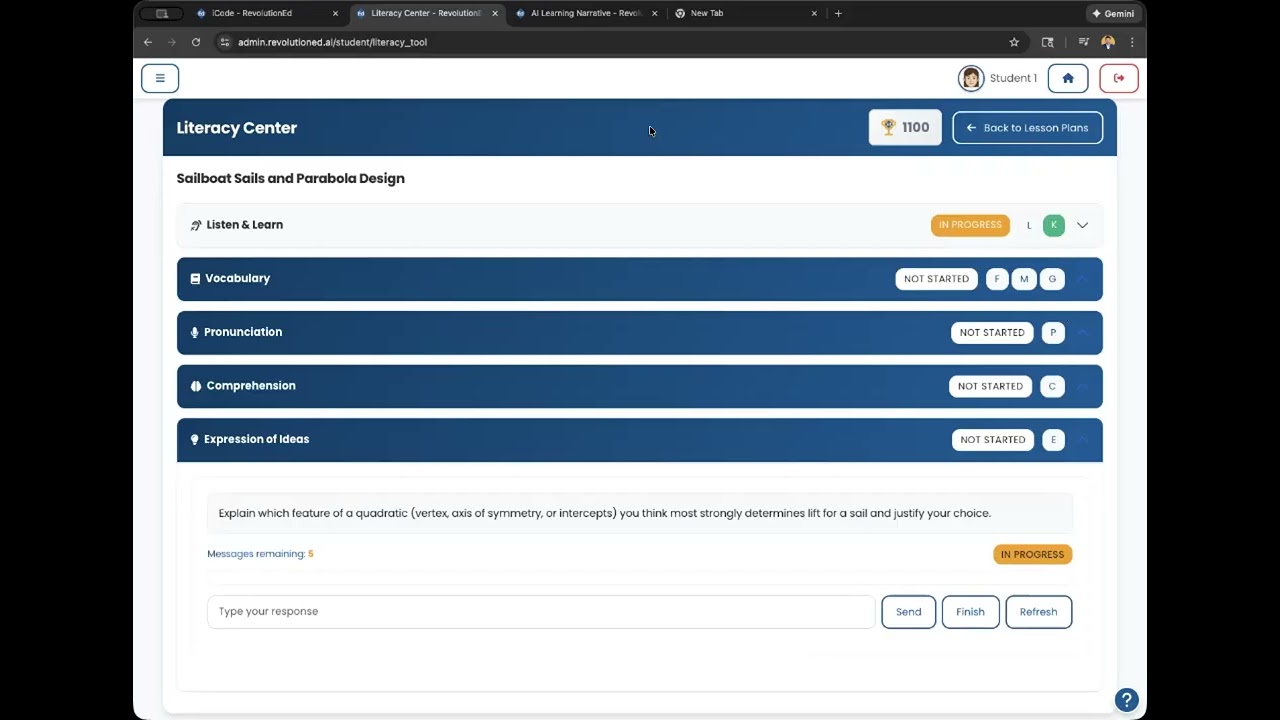Open the hamburger menu button

tap(160, 78)
